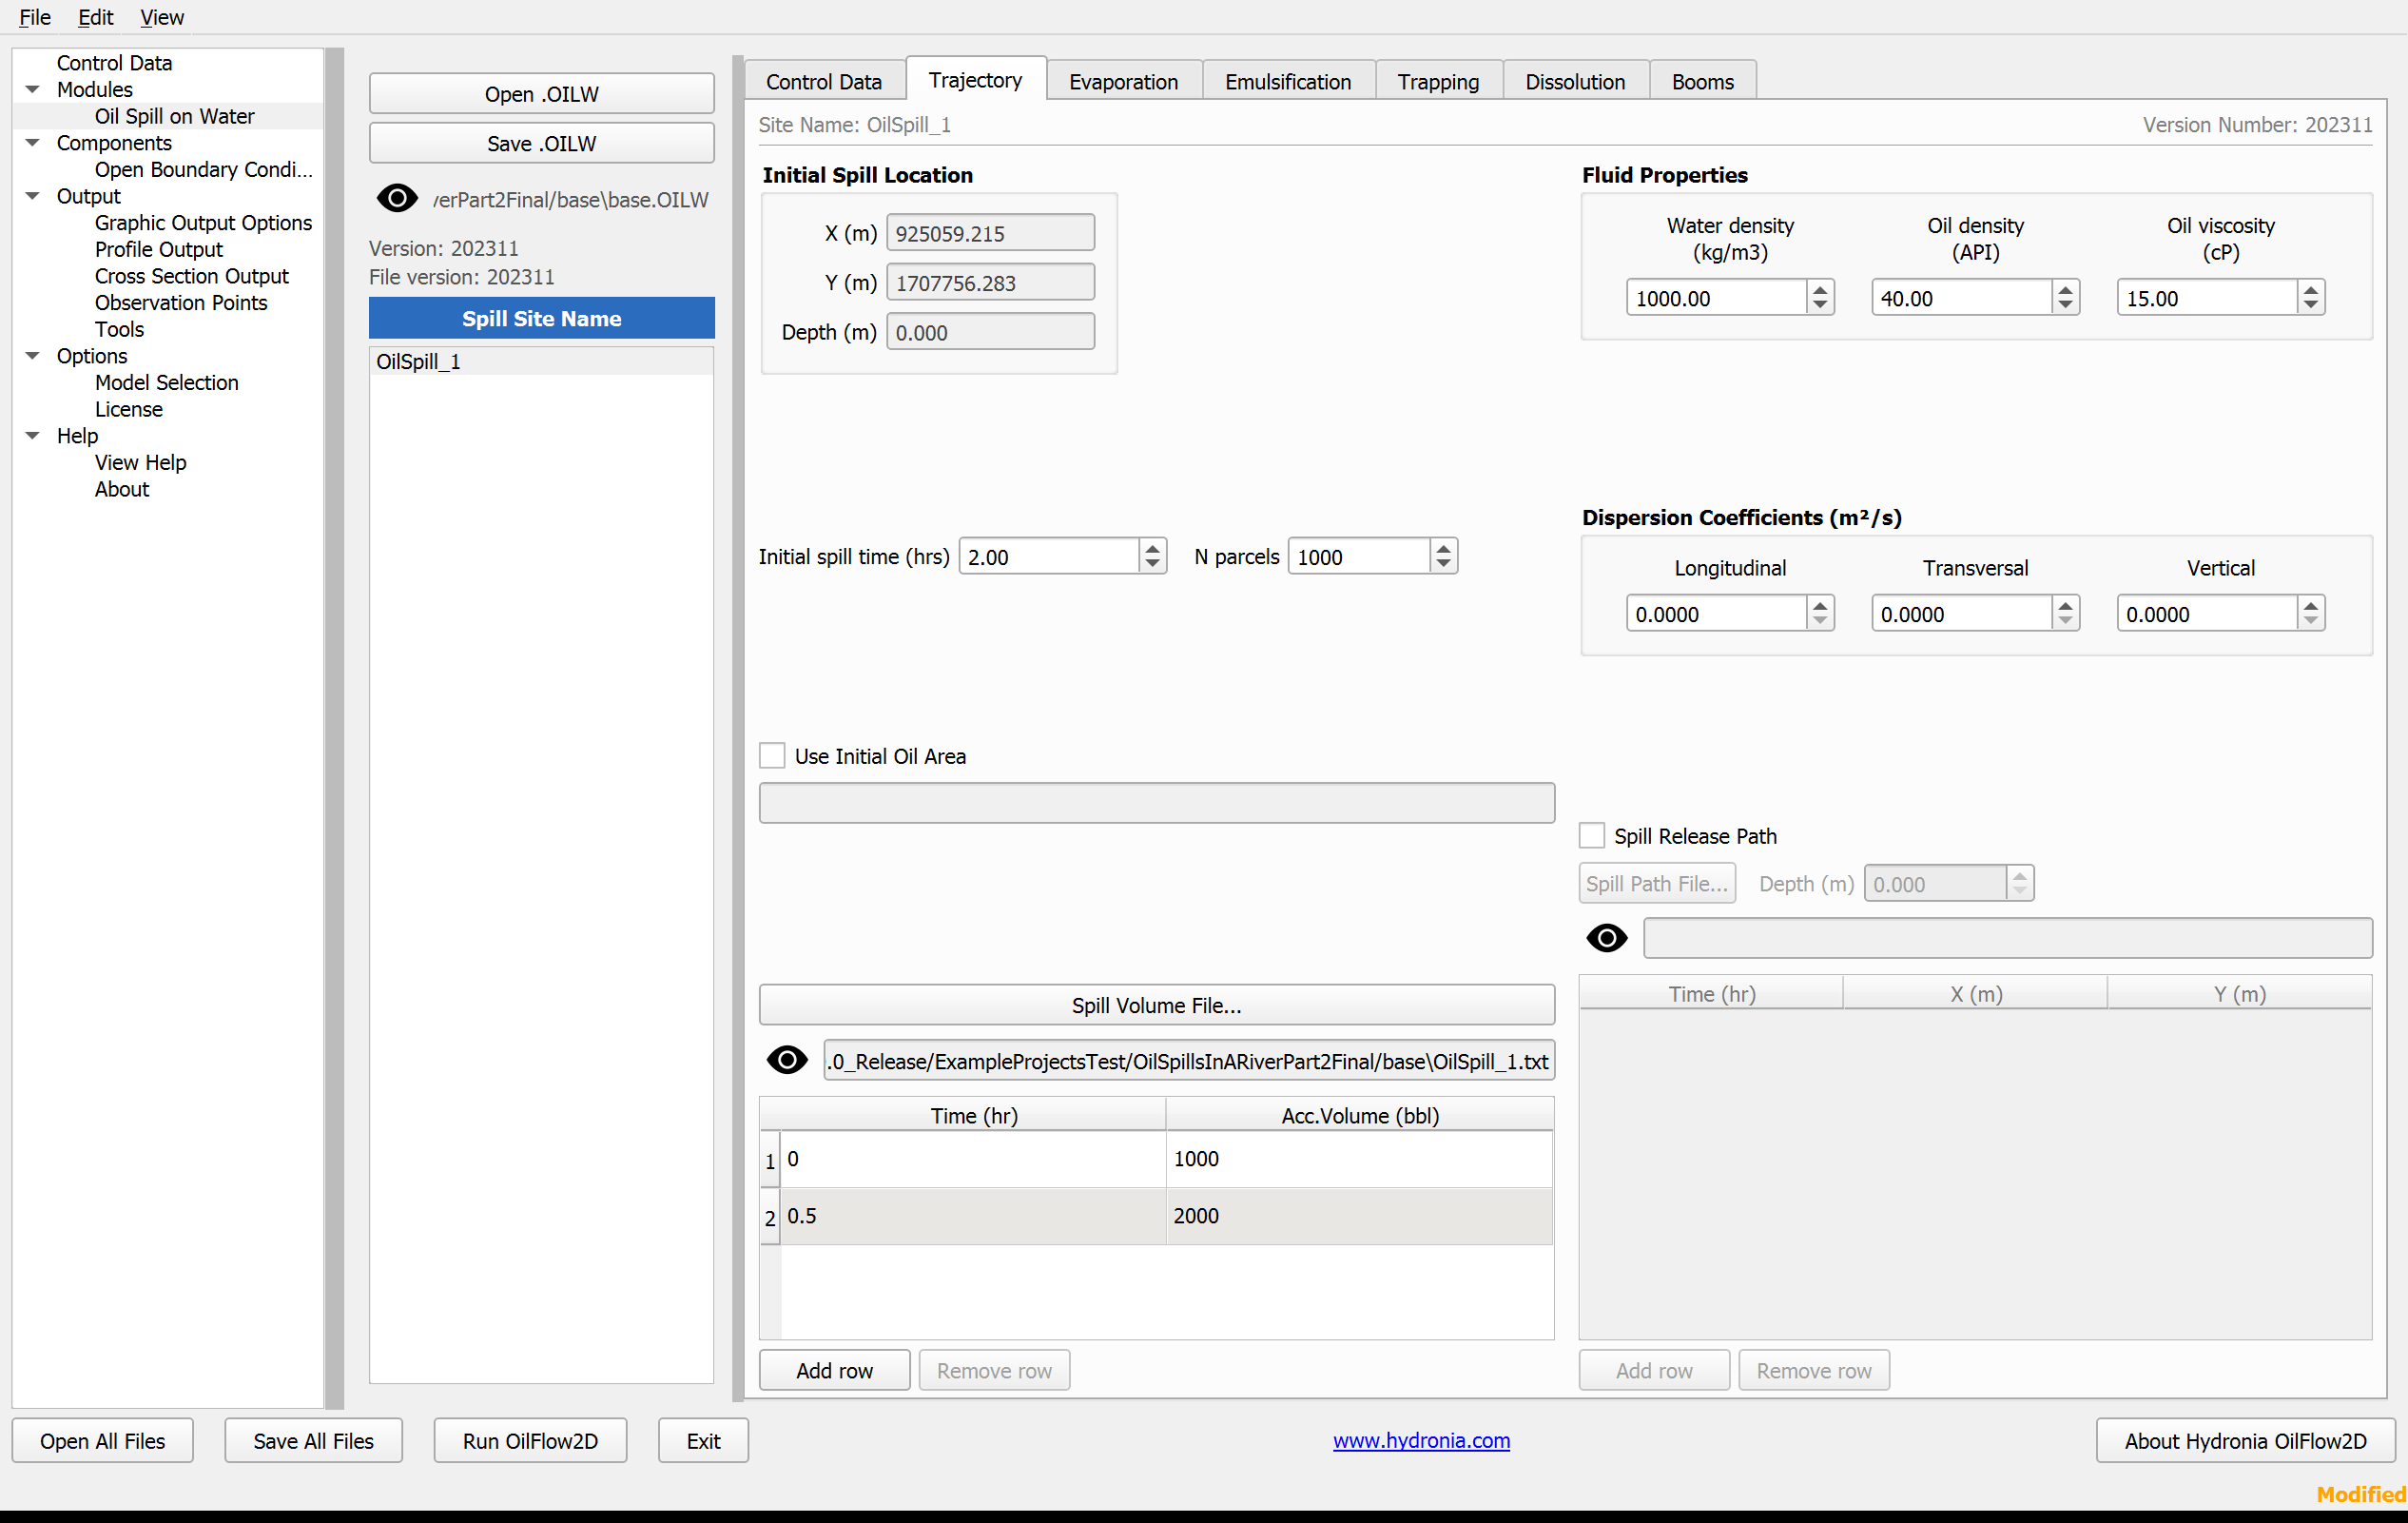This screenshot has height=1523, width=2408.
Task: Click the N parcels input field
Action: click(x=1359, y=556)
